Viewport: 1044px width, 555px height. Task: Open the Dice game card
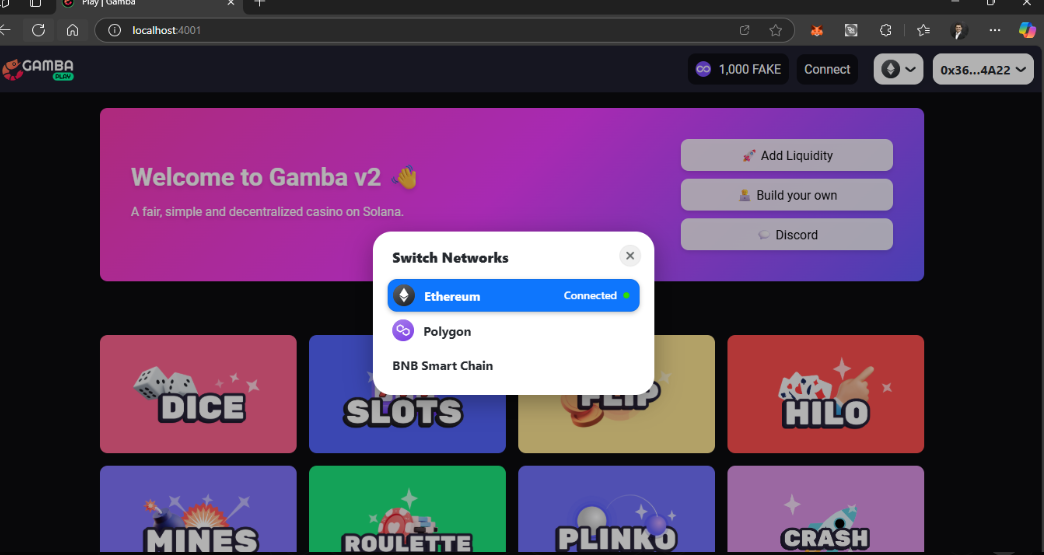point(198,394)
